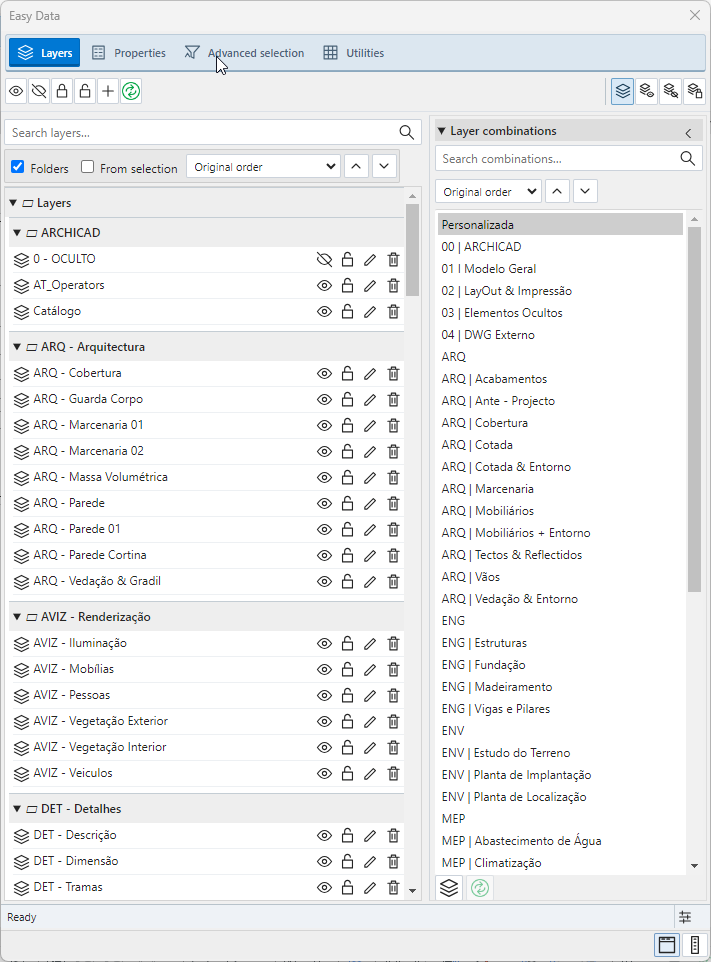This screenshot has width=711, height=962.
Task: Switch to the Utilities tab
Action: pos(354,53)
